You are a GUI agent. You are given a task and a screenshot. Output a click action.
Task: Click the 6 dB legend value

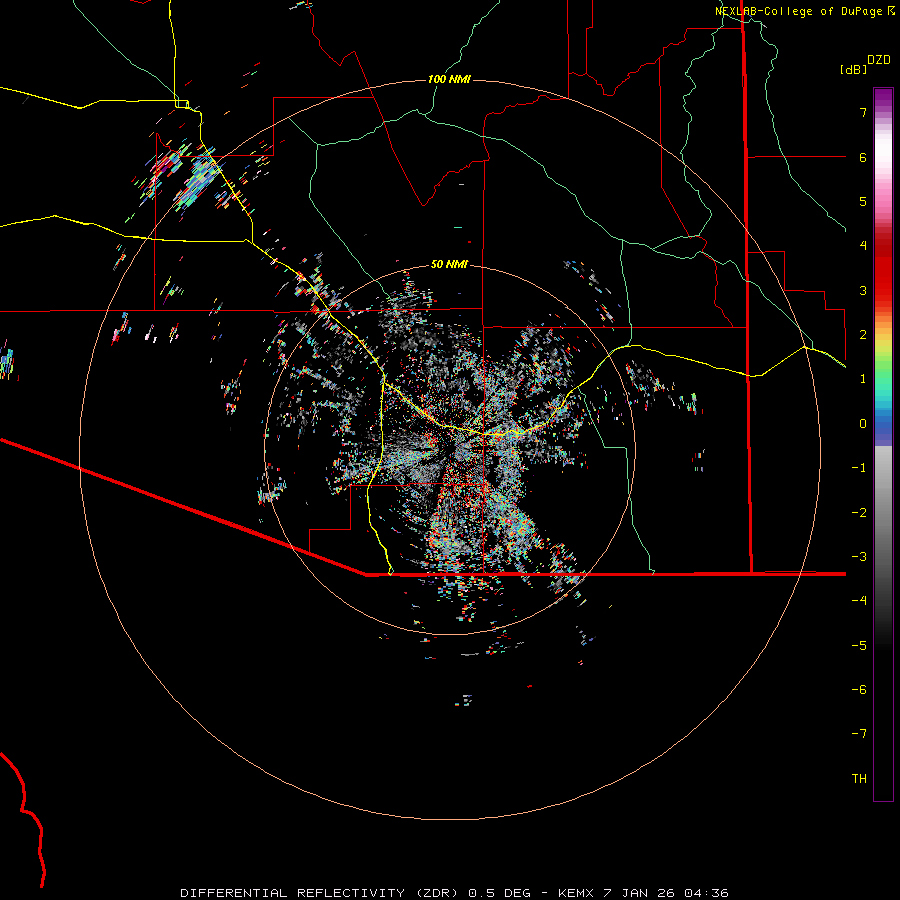point(863,157)
